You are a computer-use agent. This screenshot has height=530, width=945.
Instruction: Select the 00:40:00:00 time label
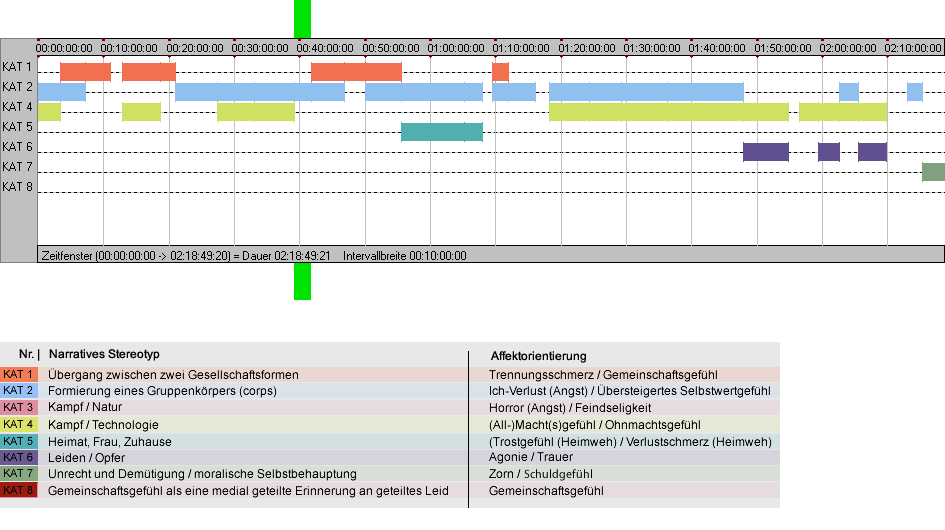coord(325,48)
